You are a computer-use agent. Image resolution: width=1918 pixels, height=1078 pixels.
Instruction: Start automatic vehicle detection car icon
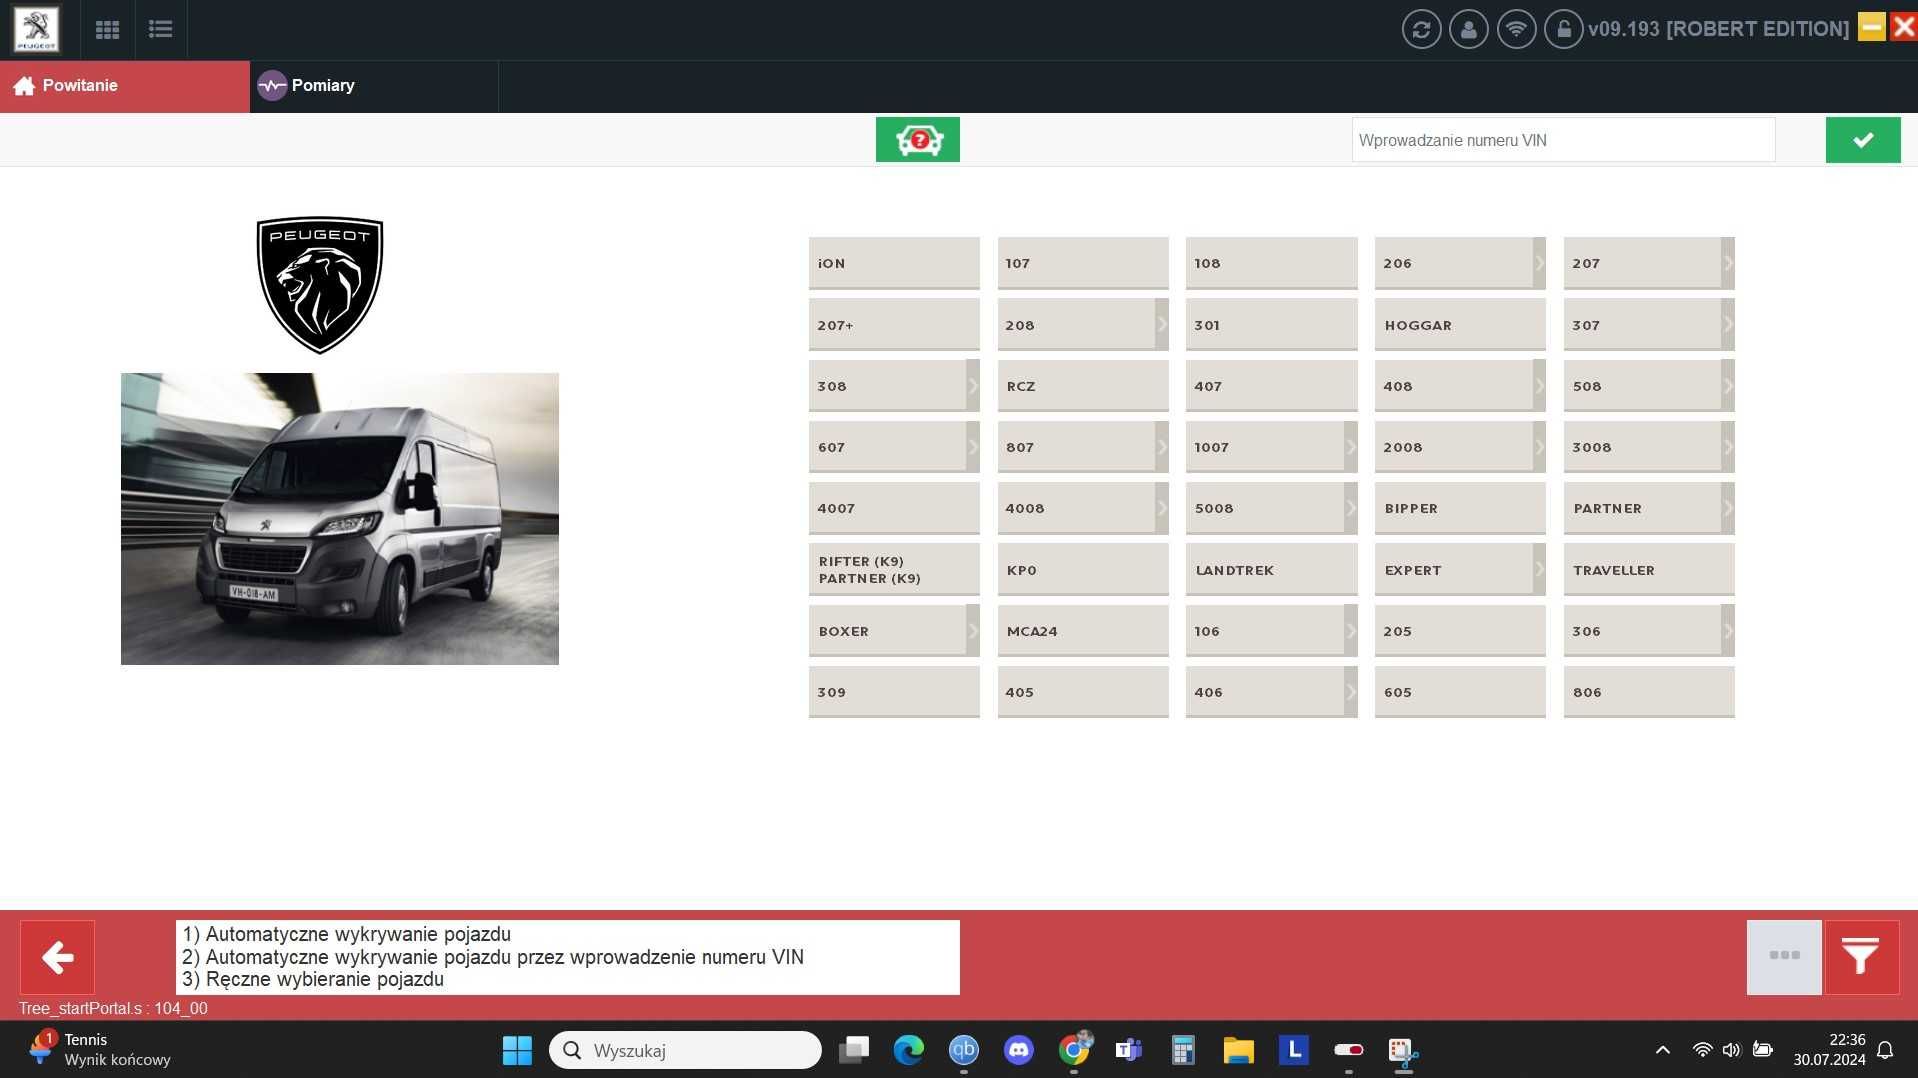[x=917, y=139]
